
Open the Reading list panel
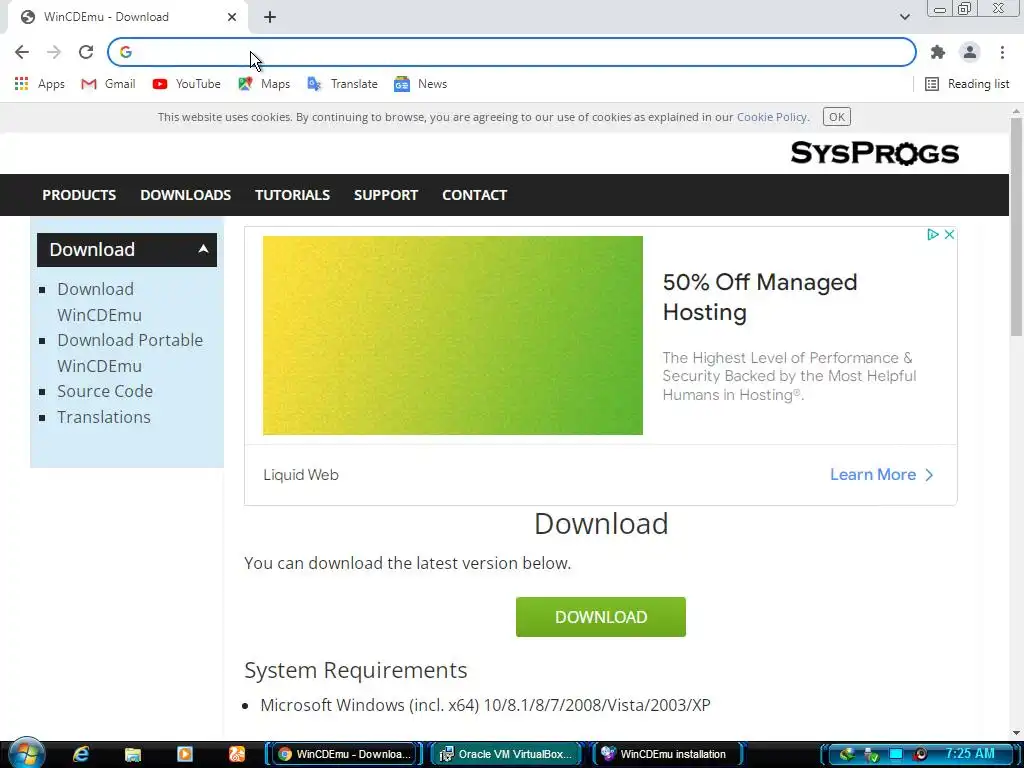(967, 84)
